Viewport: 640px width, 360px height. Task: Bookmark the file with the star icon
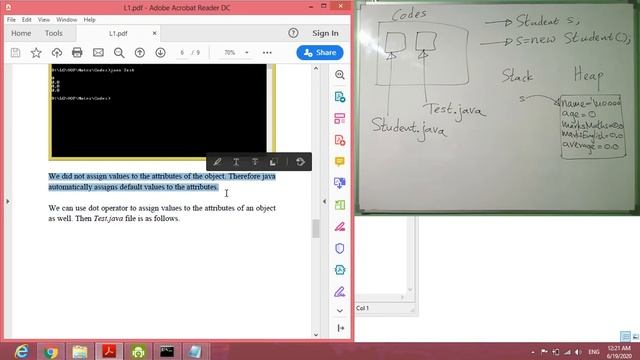tap(36, 53)
